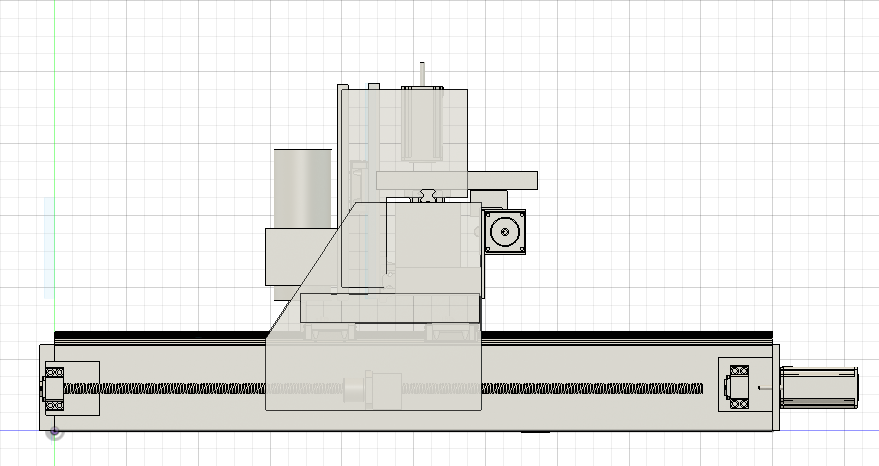Select the cylindrical spindle body on the left
This screenshot has width=879, height=466.
[302, 188]
